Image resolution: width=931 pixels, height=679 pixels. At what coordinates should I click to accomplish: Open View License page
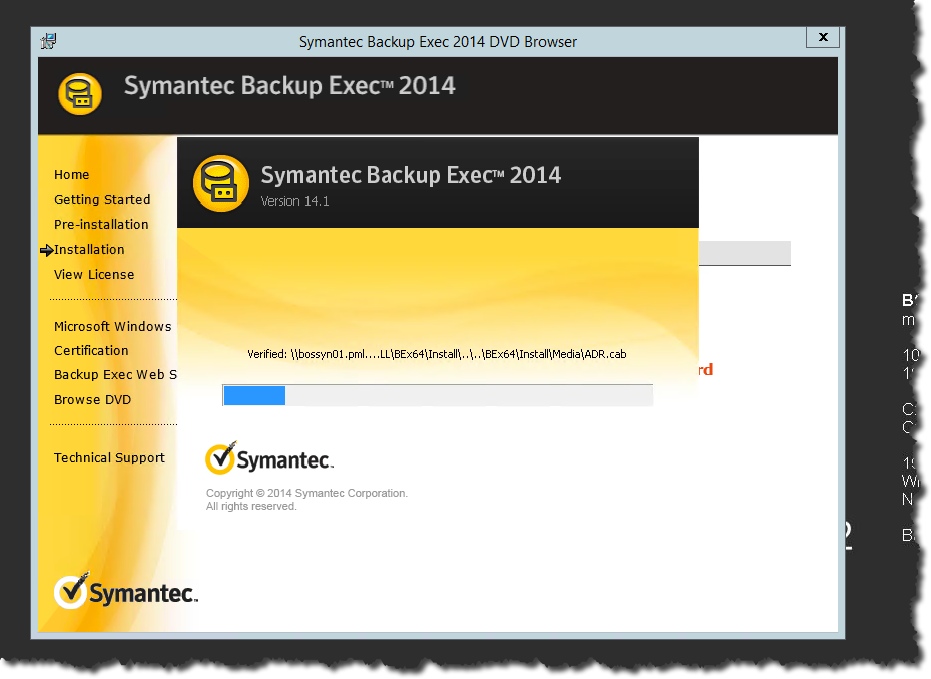coord(94,274)
